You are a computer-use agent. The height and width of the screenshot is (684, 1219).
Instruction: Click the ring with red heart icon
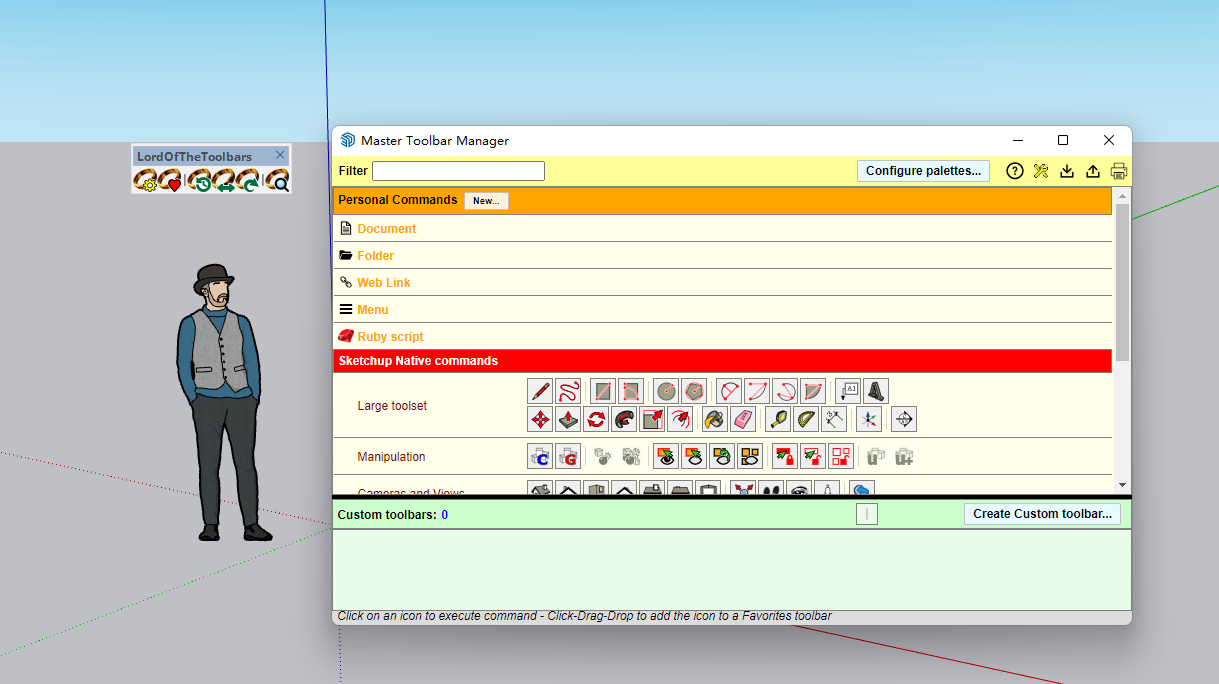[x=171, y=181]
